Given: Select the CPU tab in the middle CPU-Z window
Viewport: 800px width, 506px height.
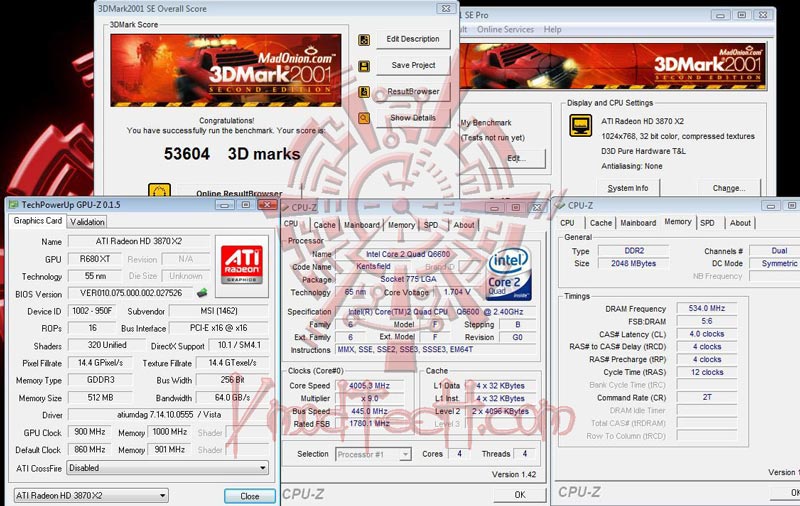Looking at the screenshot, I should point(291,223).
